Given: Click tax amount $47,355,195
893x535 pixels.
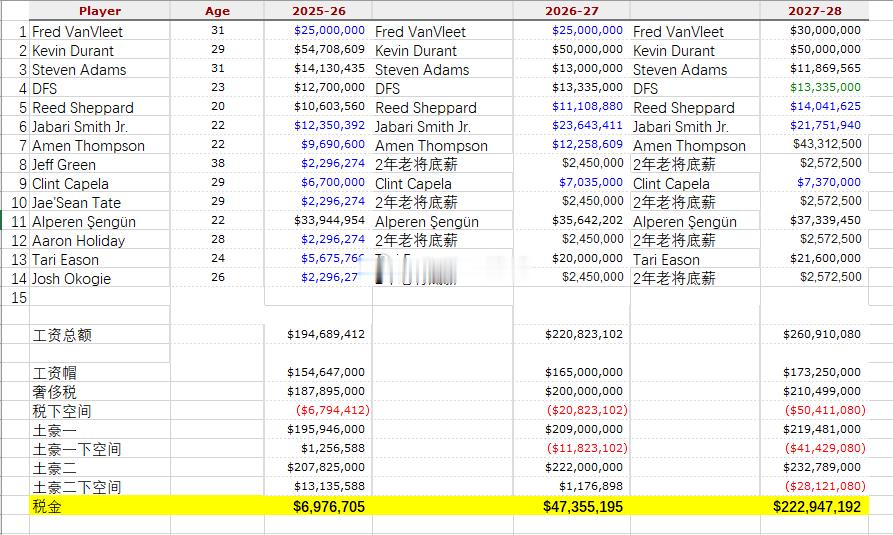Looking at the screenshot, I should [583, 507].
